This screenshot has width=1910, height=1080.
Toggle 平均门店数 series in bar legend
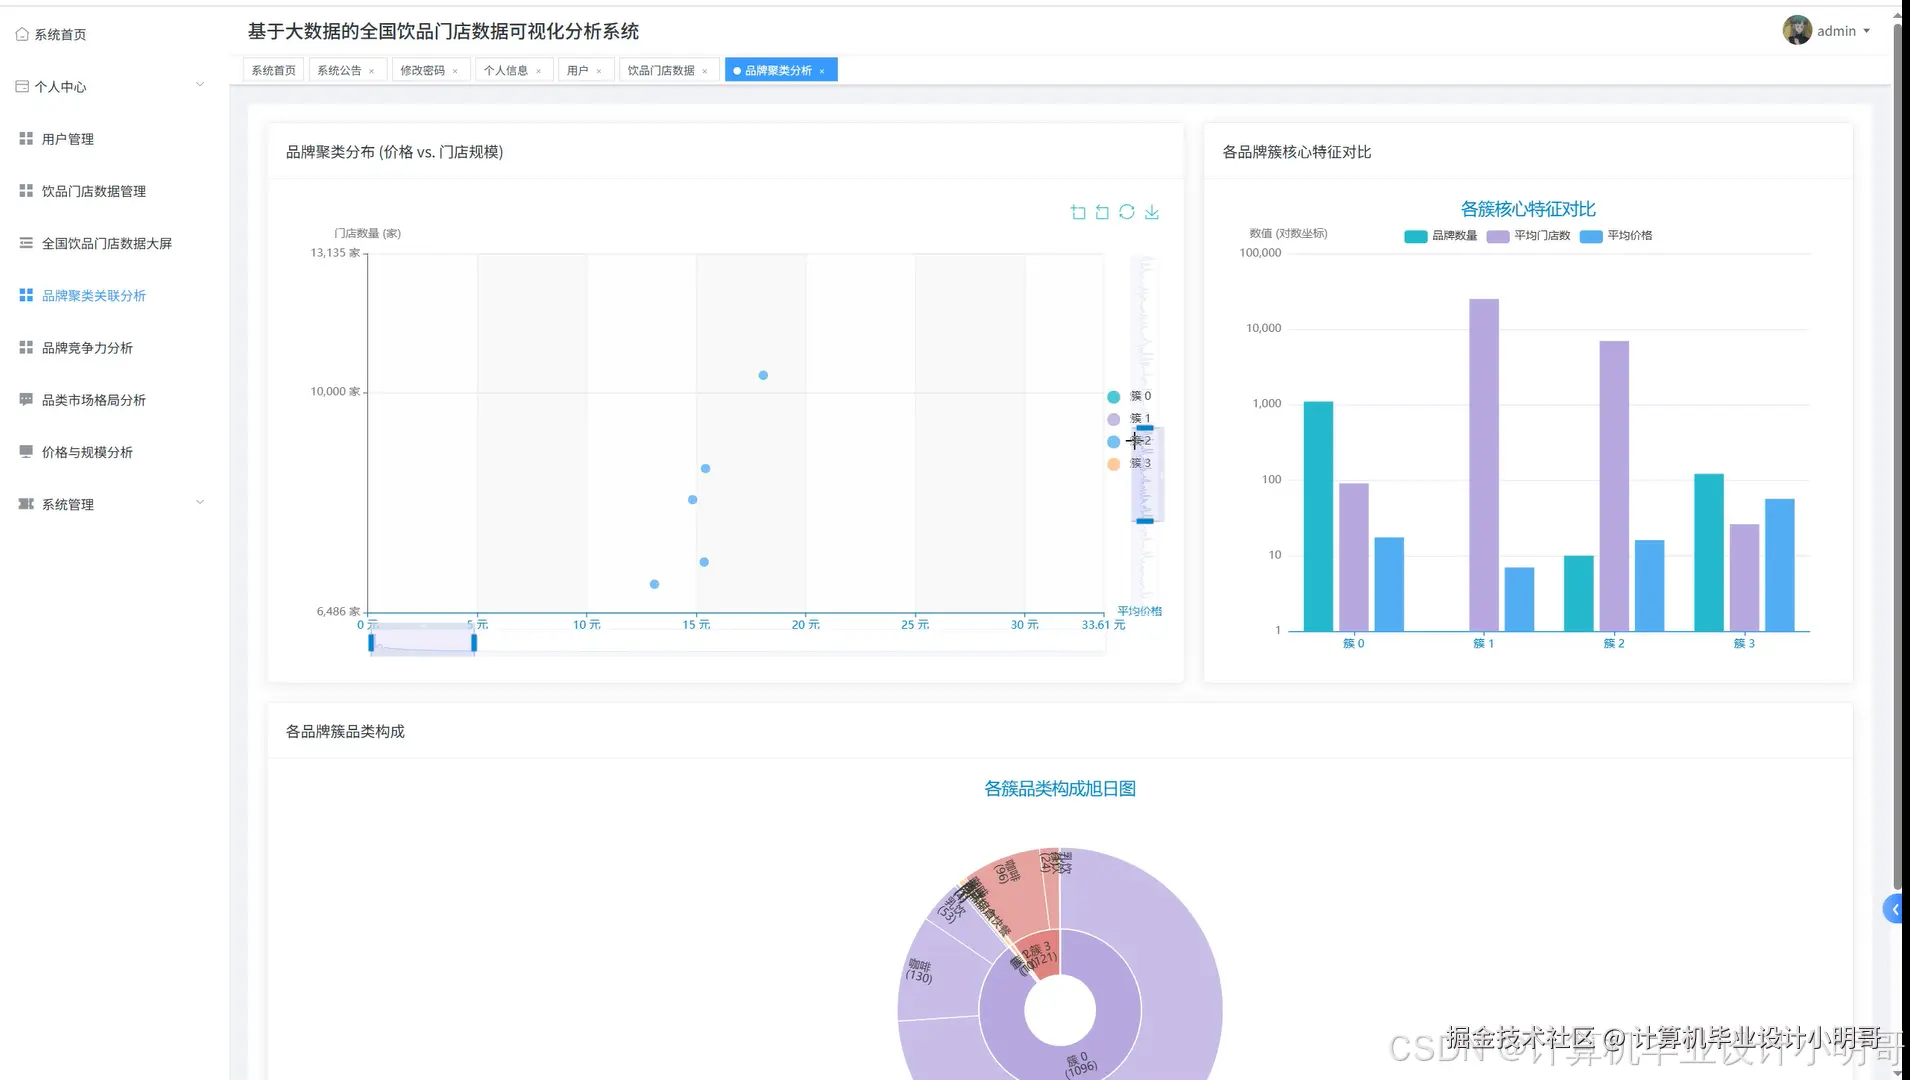pos(1528,236)
